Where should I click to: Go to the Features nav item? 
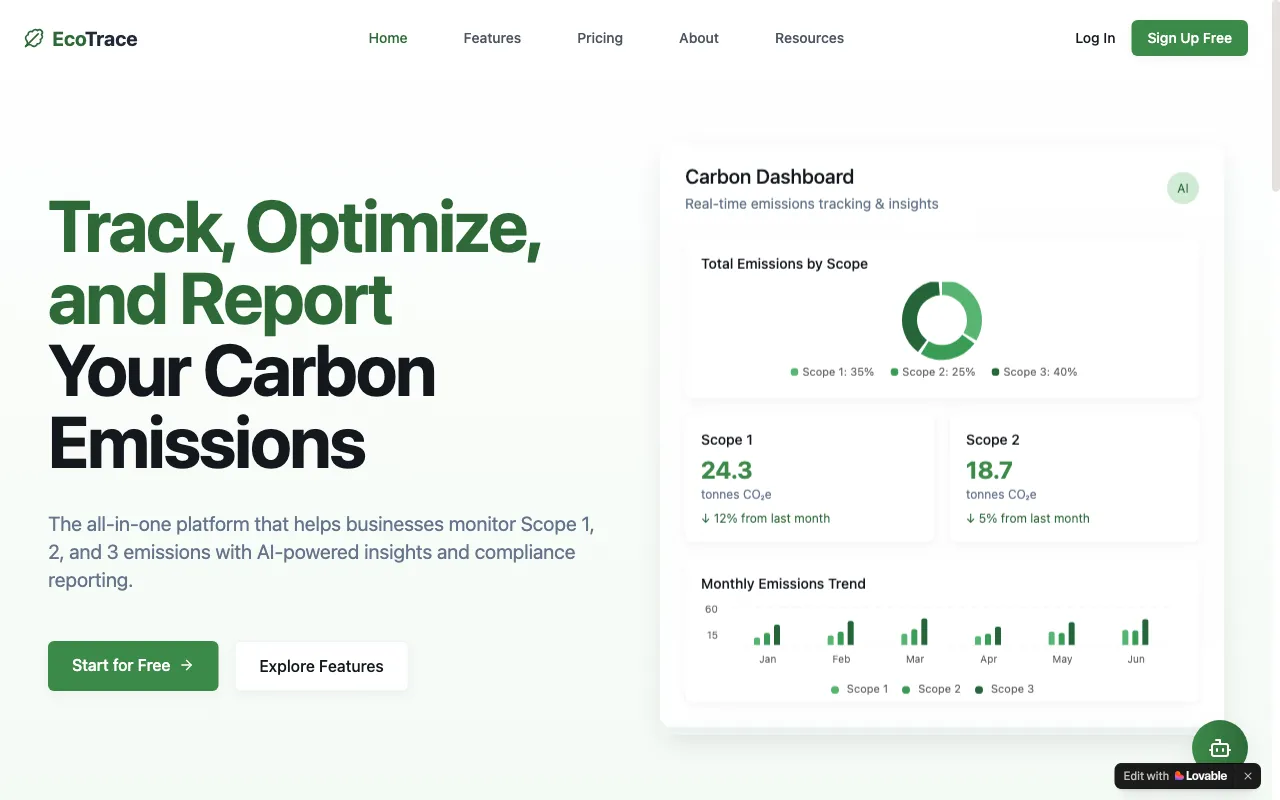click(x=492, y=38)
